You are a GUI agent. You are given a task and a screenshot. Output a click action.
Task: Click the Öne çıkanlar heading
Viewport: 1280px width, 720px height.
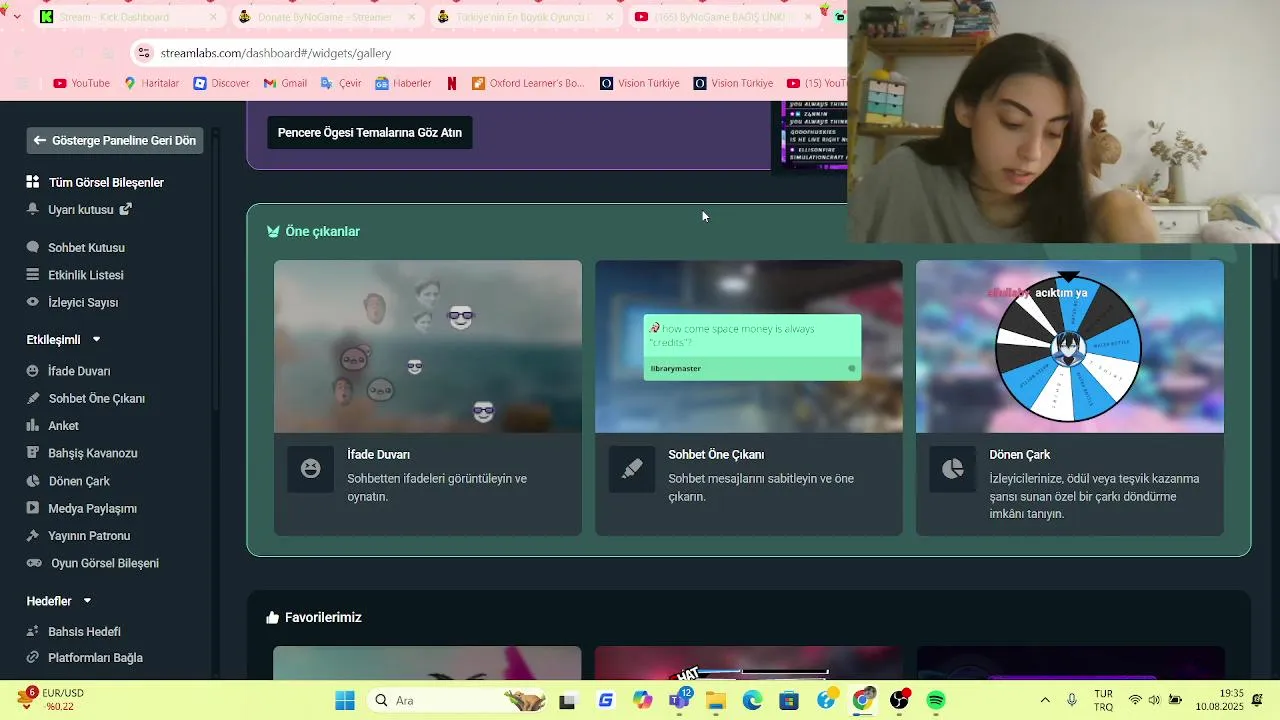322,231
